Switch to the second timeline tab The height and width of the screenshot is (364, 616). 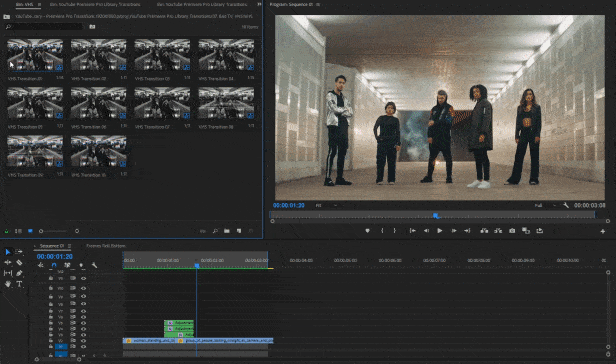pos(106,246)
